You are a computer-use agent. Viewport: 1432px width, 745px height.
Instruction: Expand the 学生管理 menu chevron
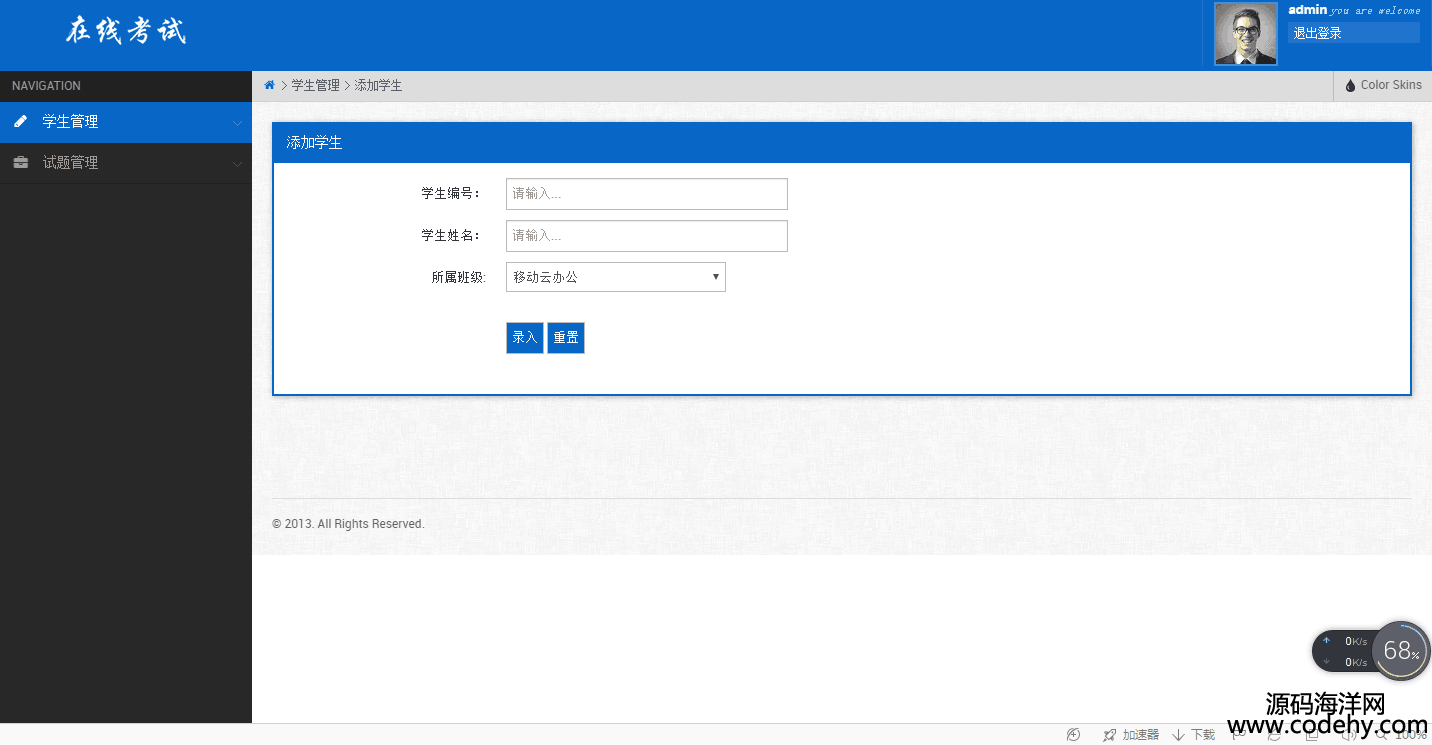click(237, 123)
